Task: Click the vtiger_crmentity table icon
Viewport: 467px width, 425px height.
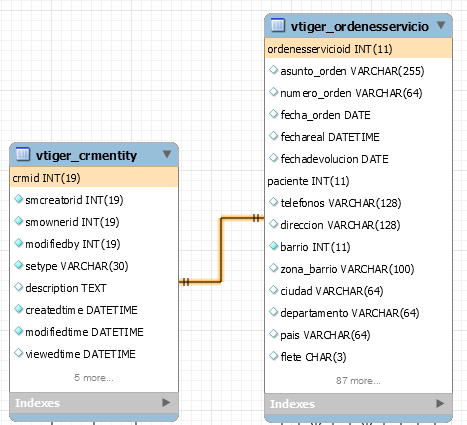Action: click(x=23, y=154)
